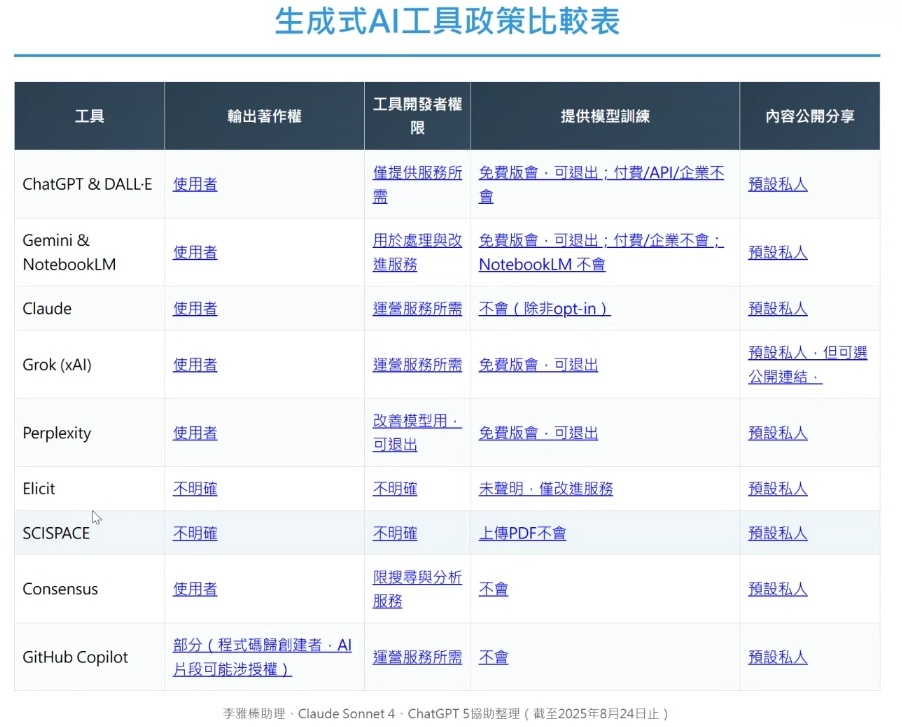
Task: Click the title 生成式AI工具政策比較表
Action: point(447,21)
